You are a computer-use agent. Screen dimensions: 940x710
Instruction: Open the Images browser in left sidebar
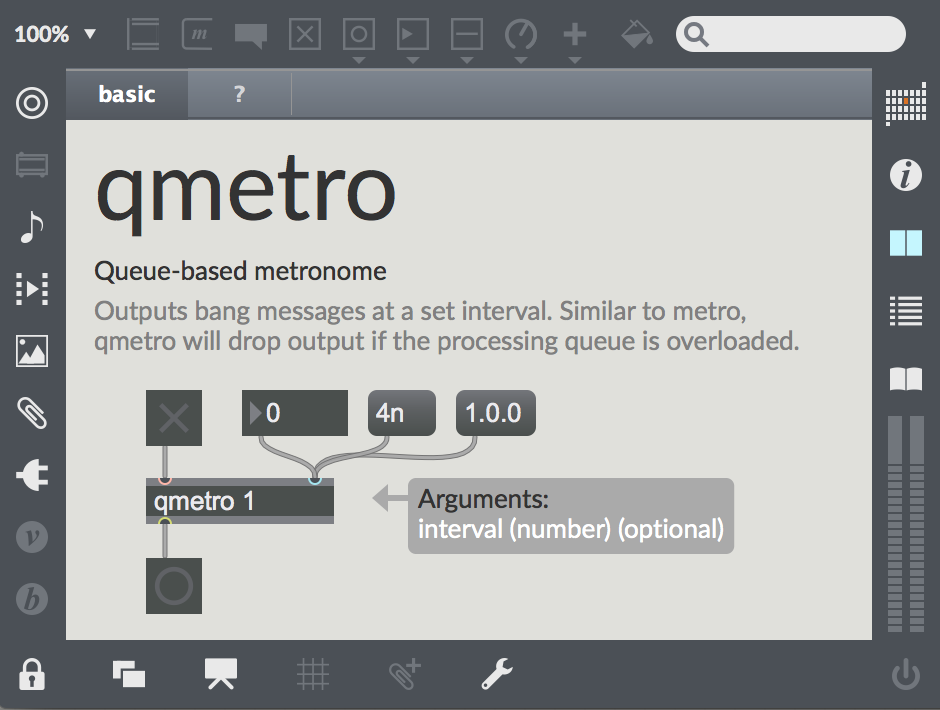pos(32,351)
